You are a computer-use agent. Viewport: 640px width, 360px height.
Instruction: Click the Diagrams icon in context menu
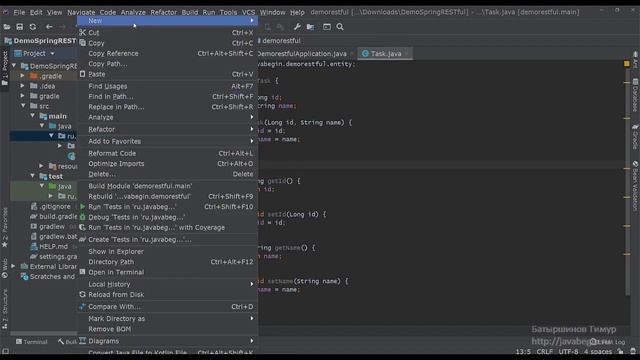coord(82,340)
